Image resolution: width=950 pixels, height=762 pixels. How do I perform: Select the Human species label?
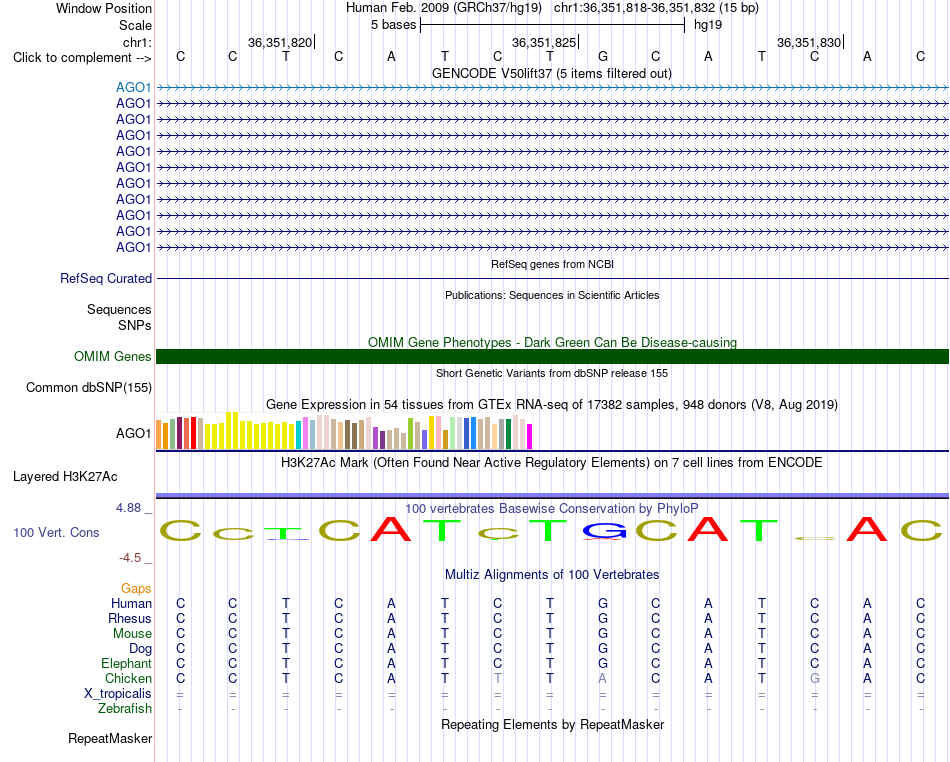pos(131,604)
